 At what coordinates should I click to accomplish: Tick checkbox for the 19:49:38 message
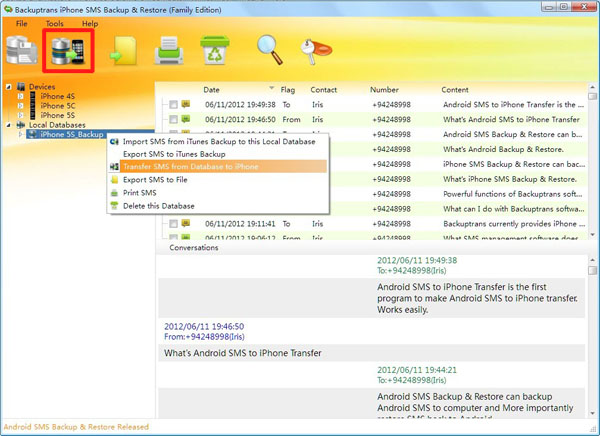pos(173,105)
